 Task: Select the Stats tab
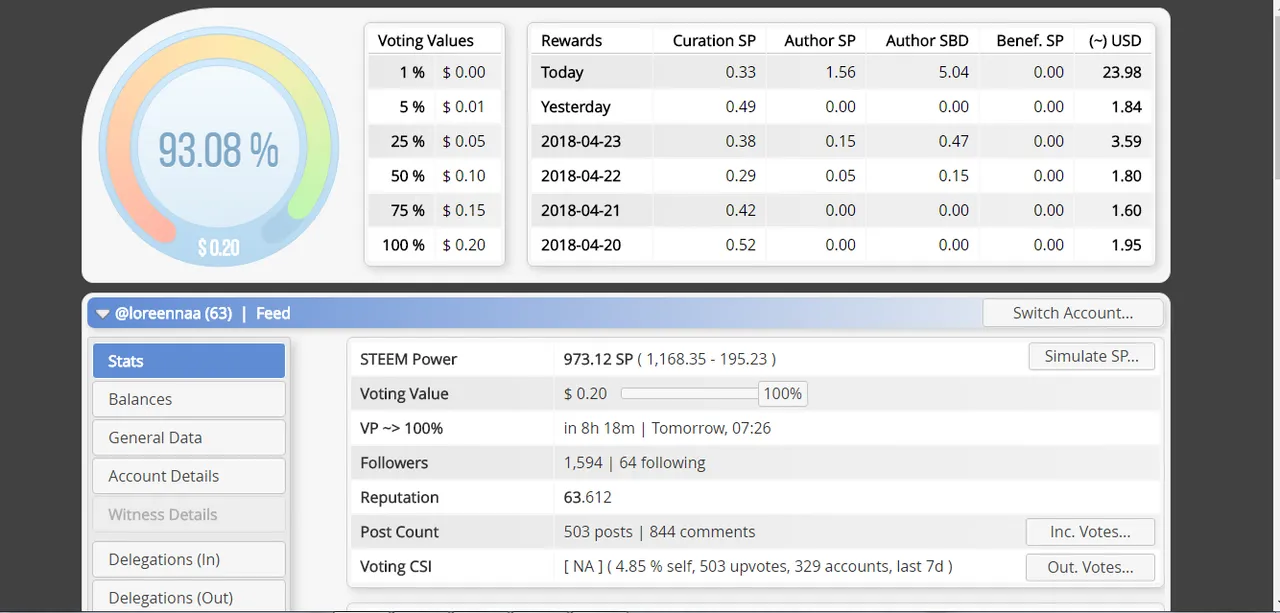pyautogui.click(x=189, y=361)
